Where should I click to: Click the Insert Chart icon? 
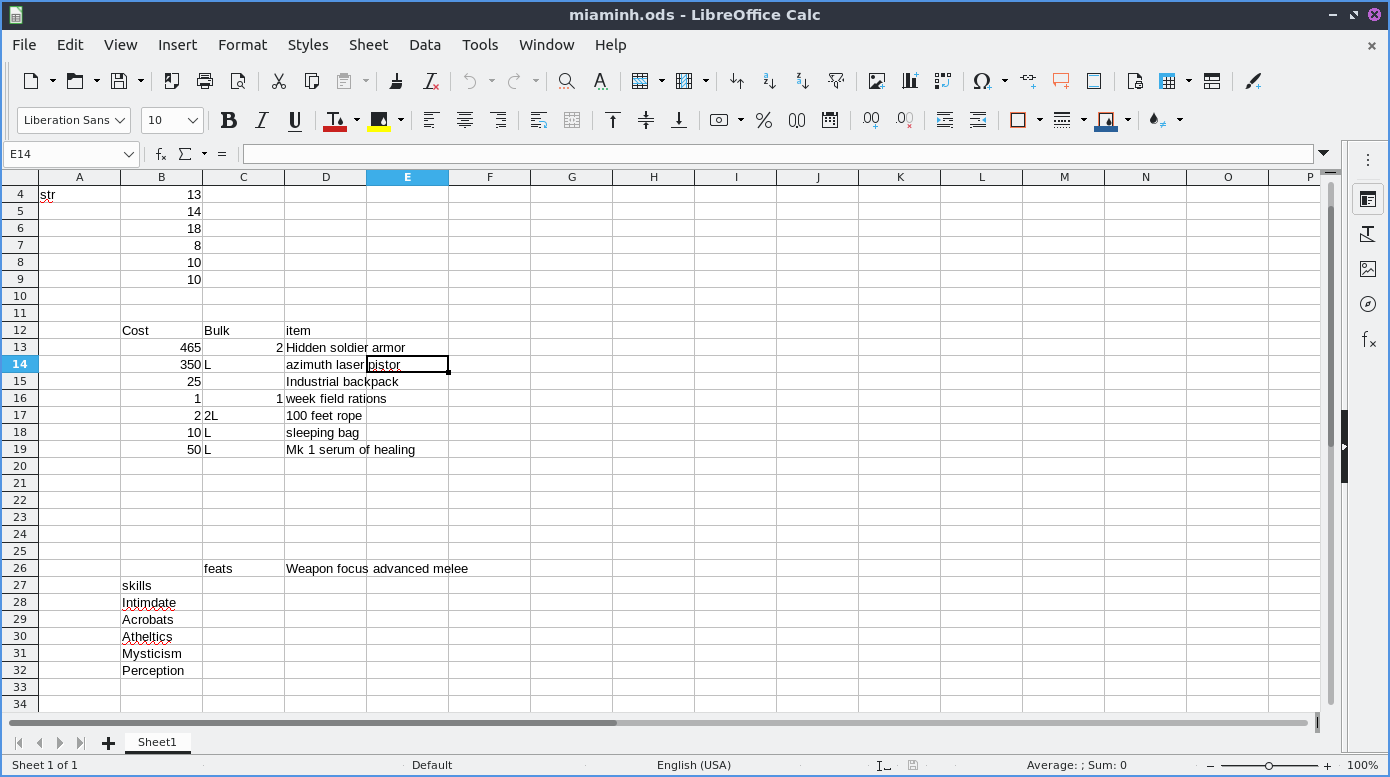click(910, 81)
